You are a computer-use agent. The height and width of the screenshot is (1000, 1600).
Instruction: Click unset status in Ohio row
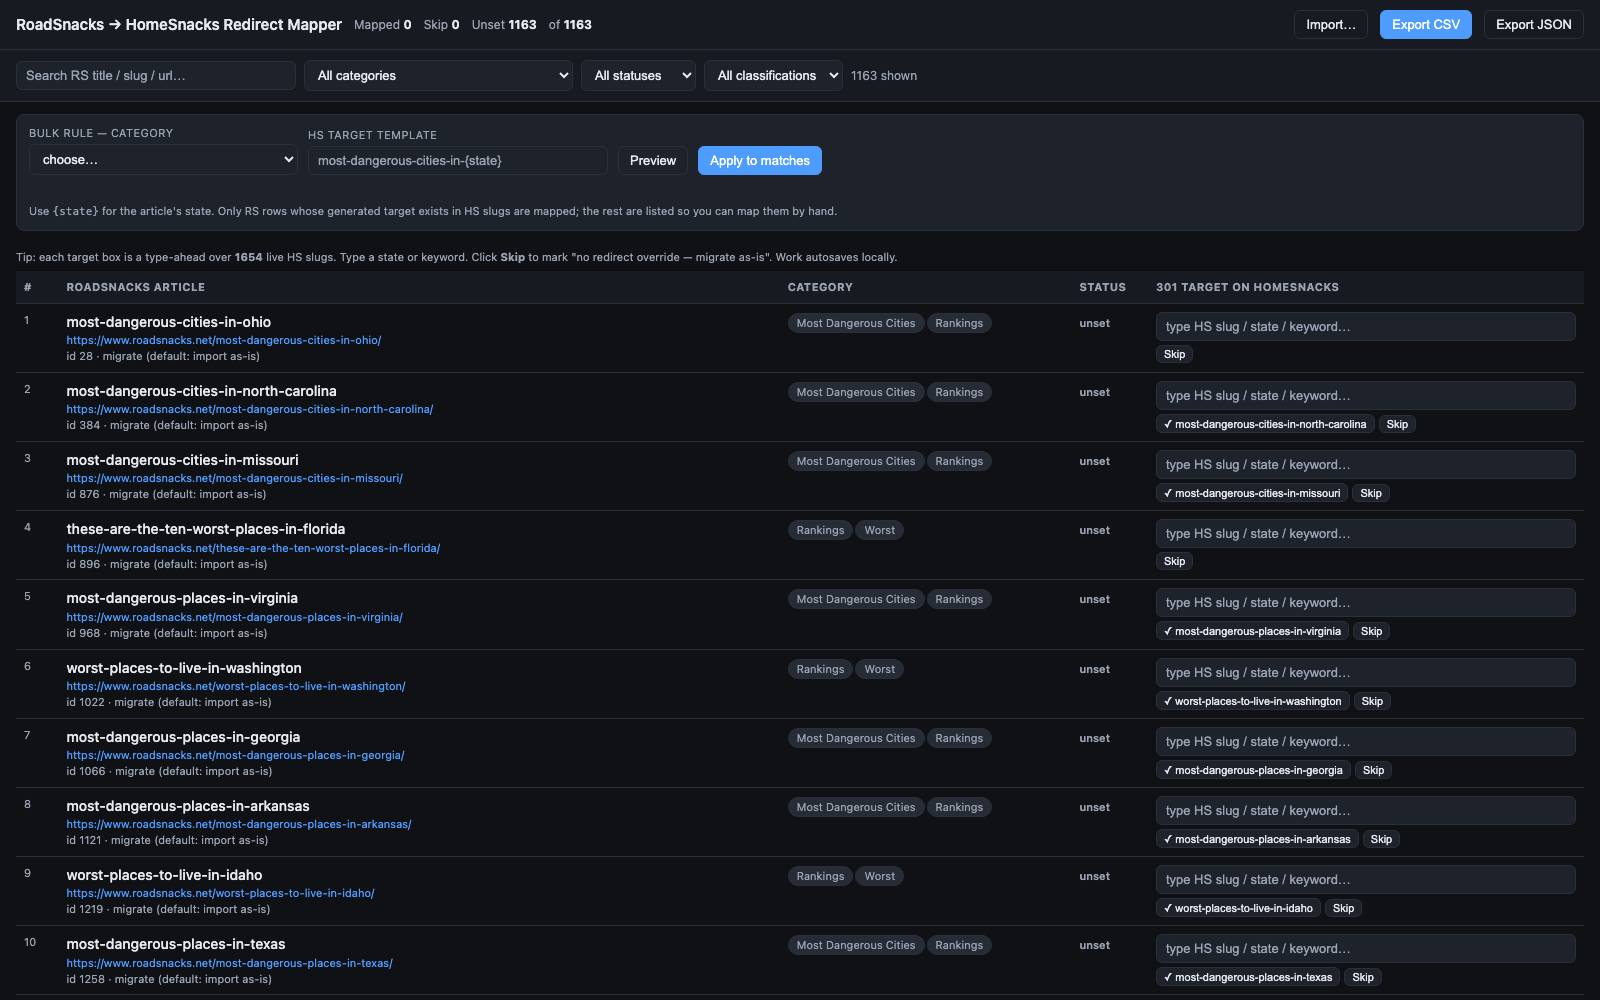[1094, 324]
